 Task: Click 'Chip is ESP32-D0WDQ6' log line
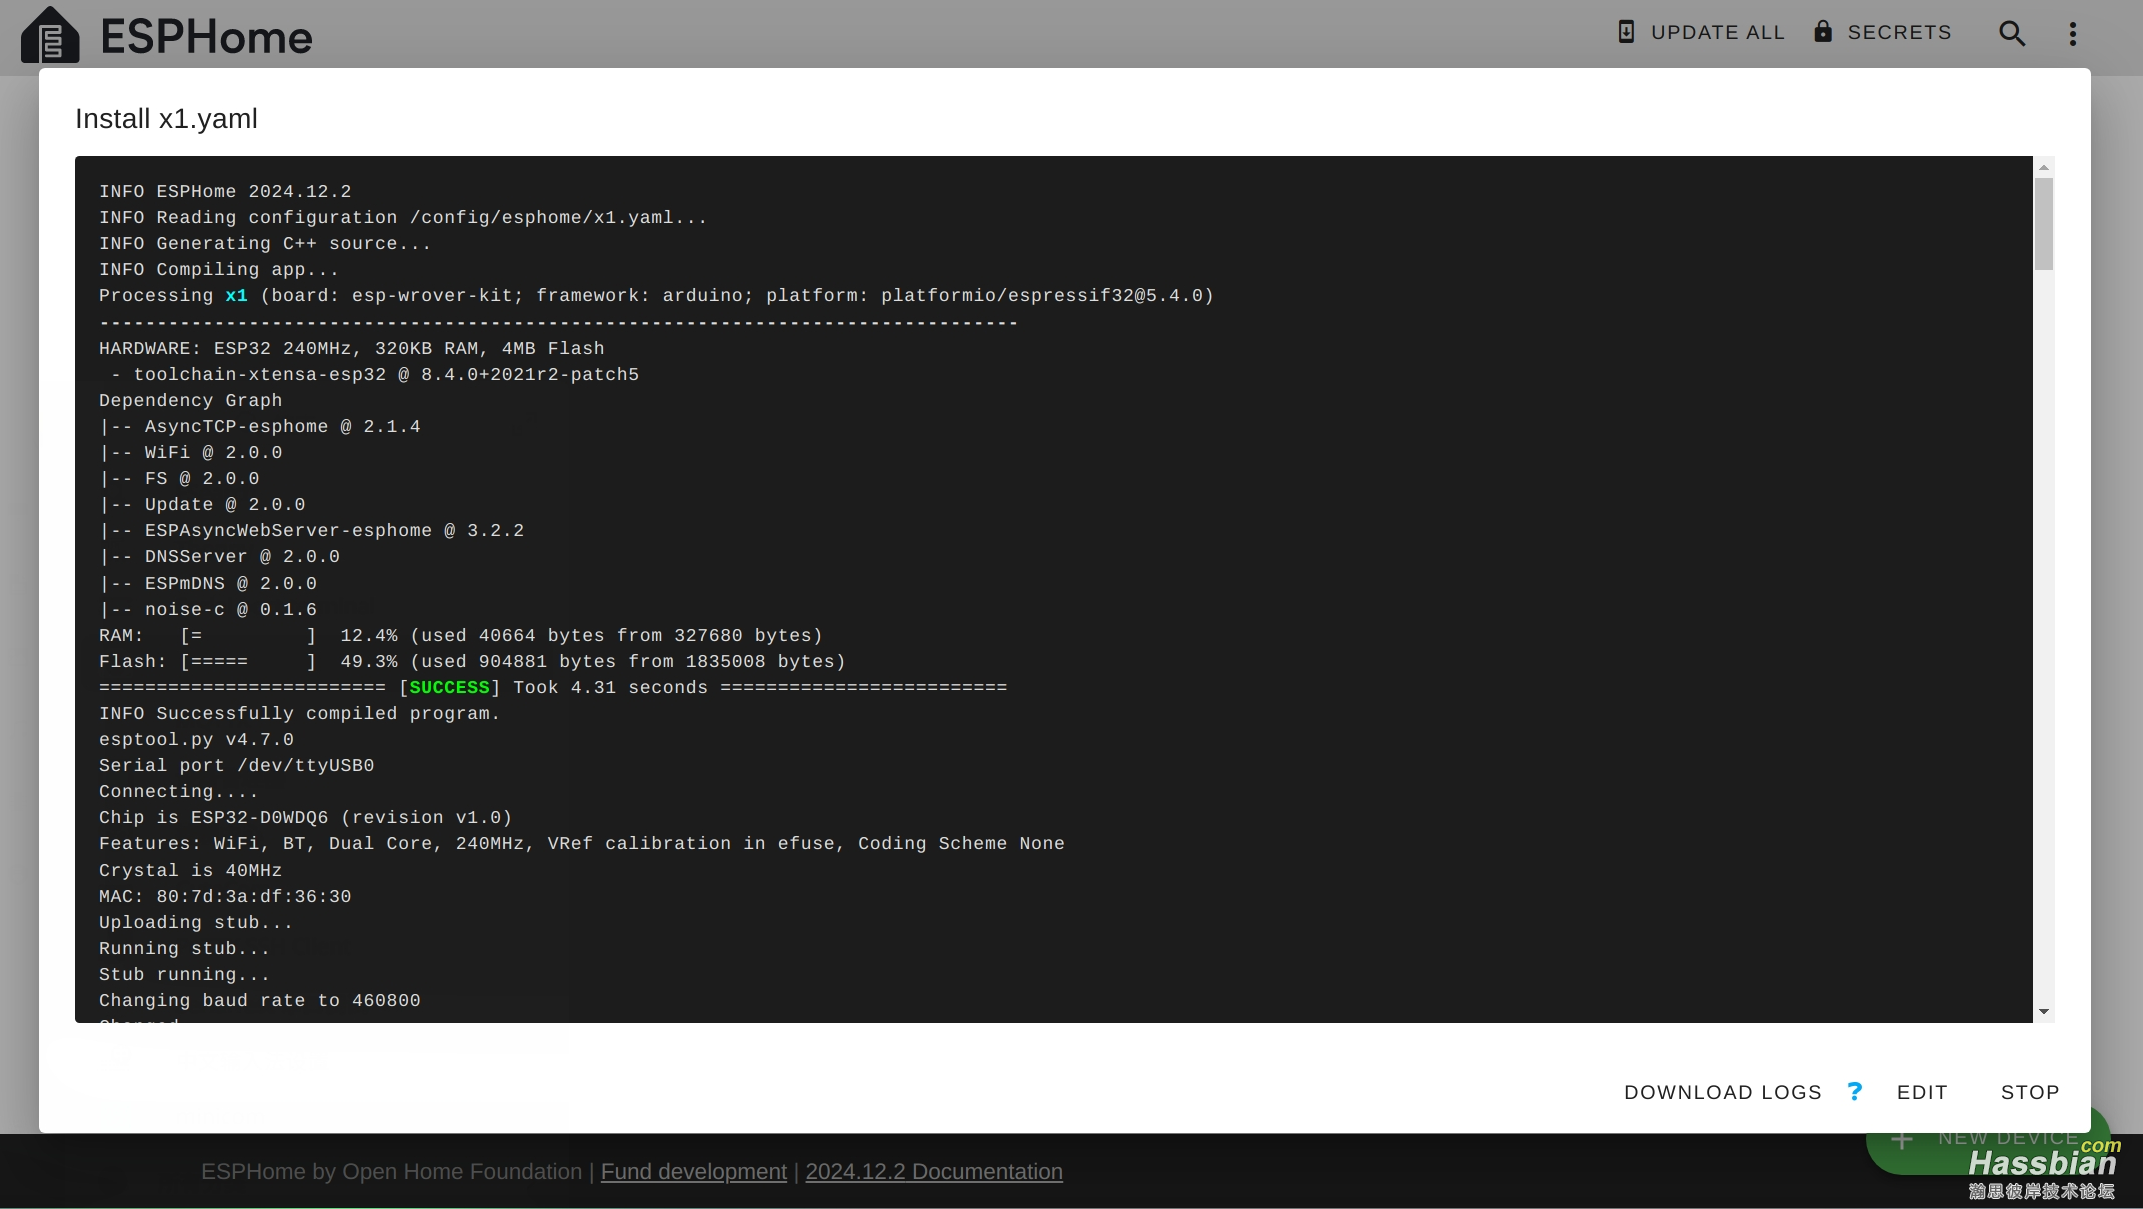coord(306,817)
